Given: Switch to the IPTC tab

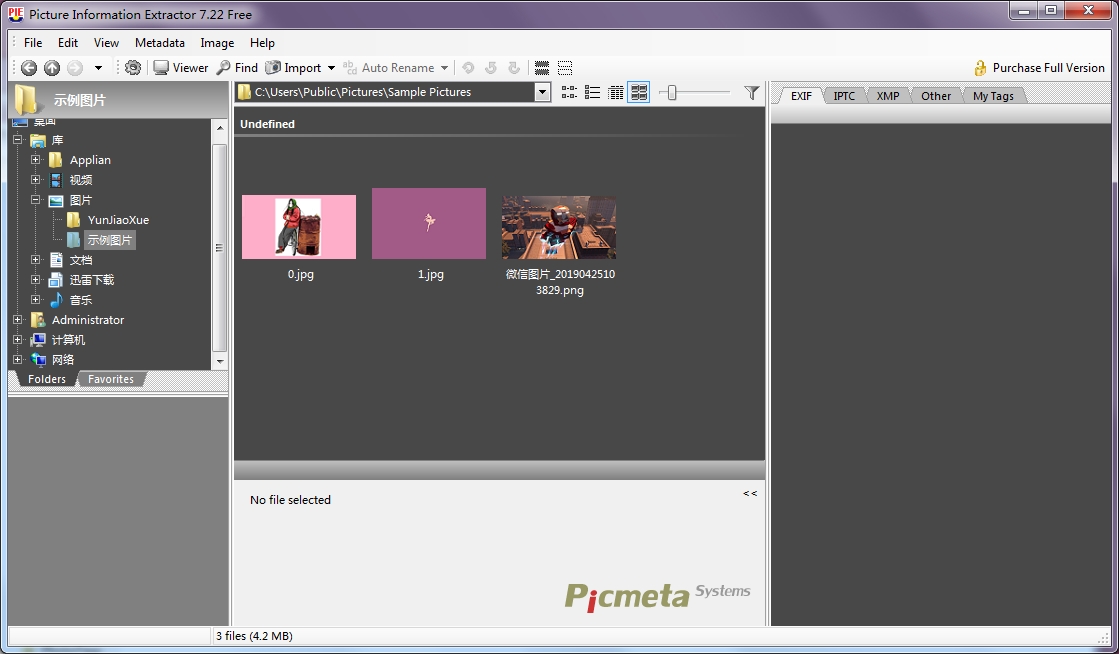Looking at the screenshot, I should (x=844, y=96).
